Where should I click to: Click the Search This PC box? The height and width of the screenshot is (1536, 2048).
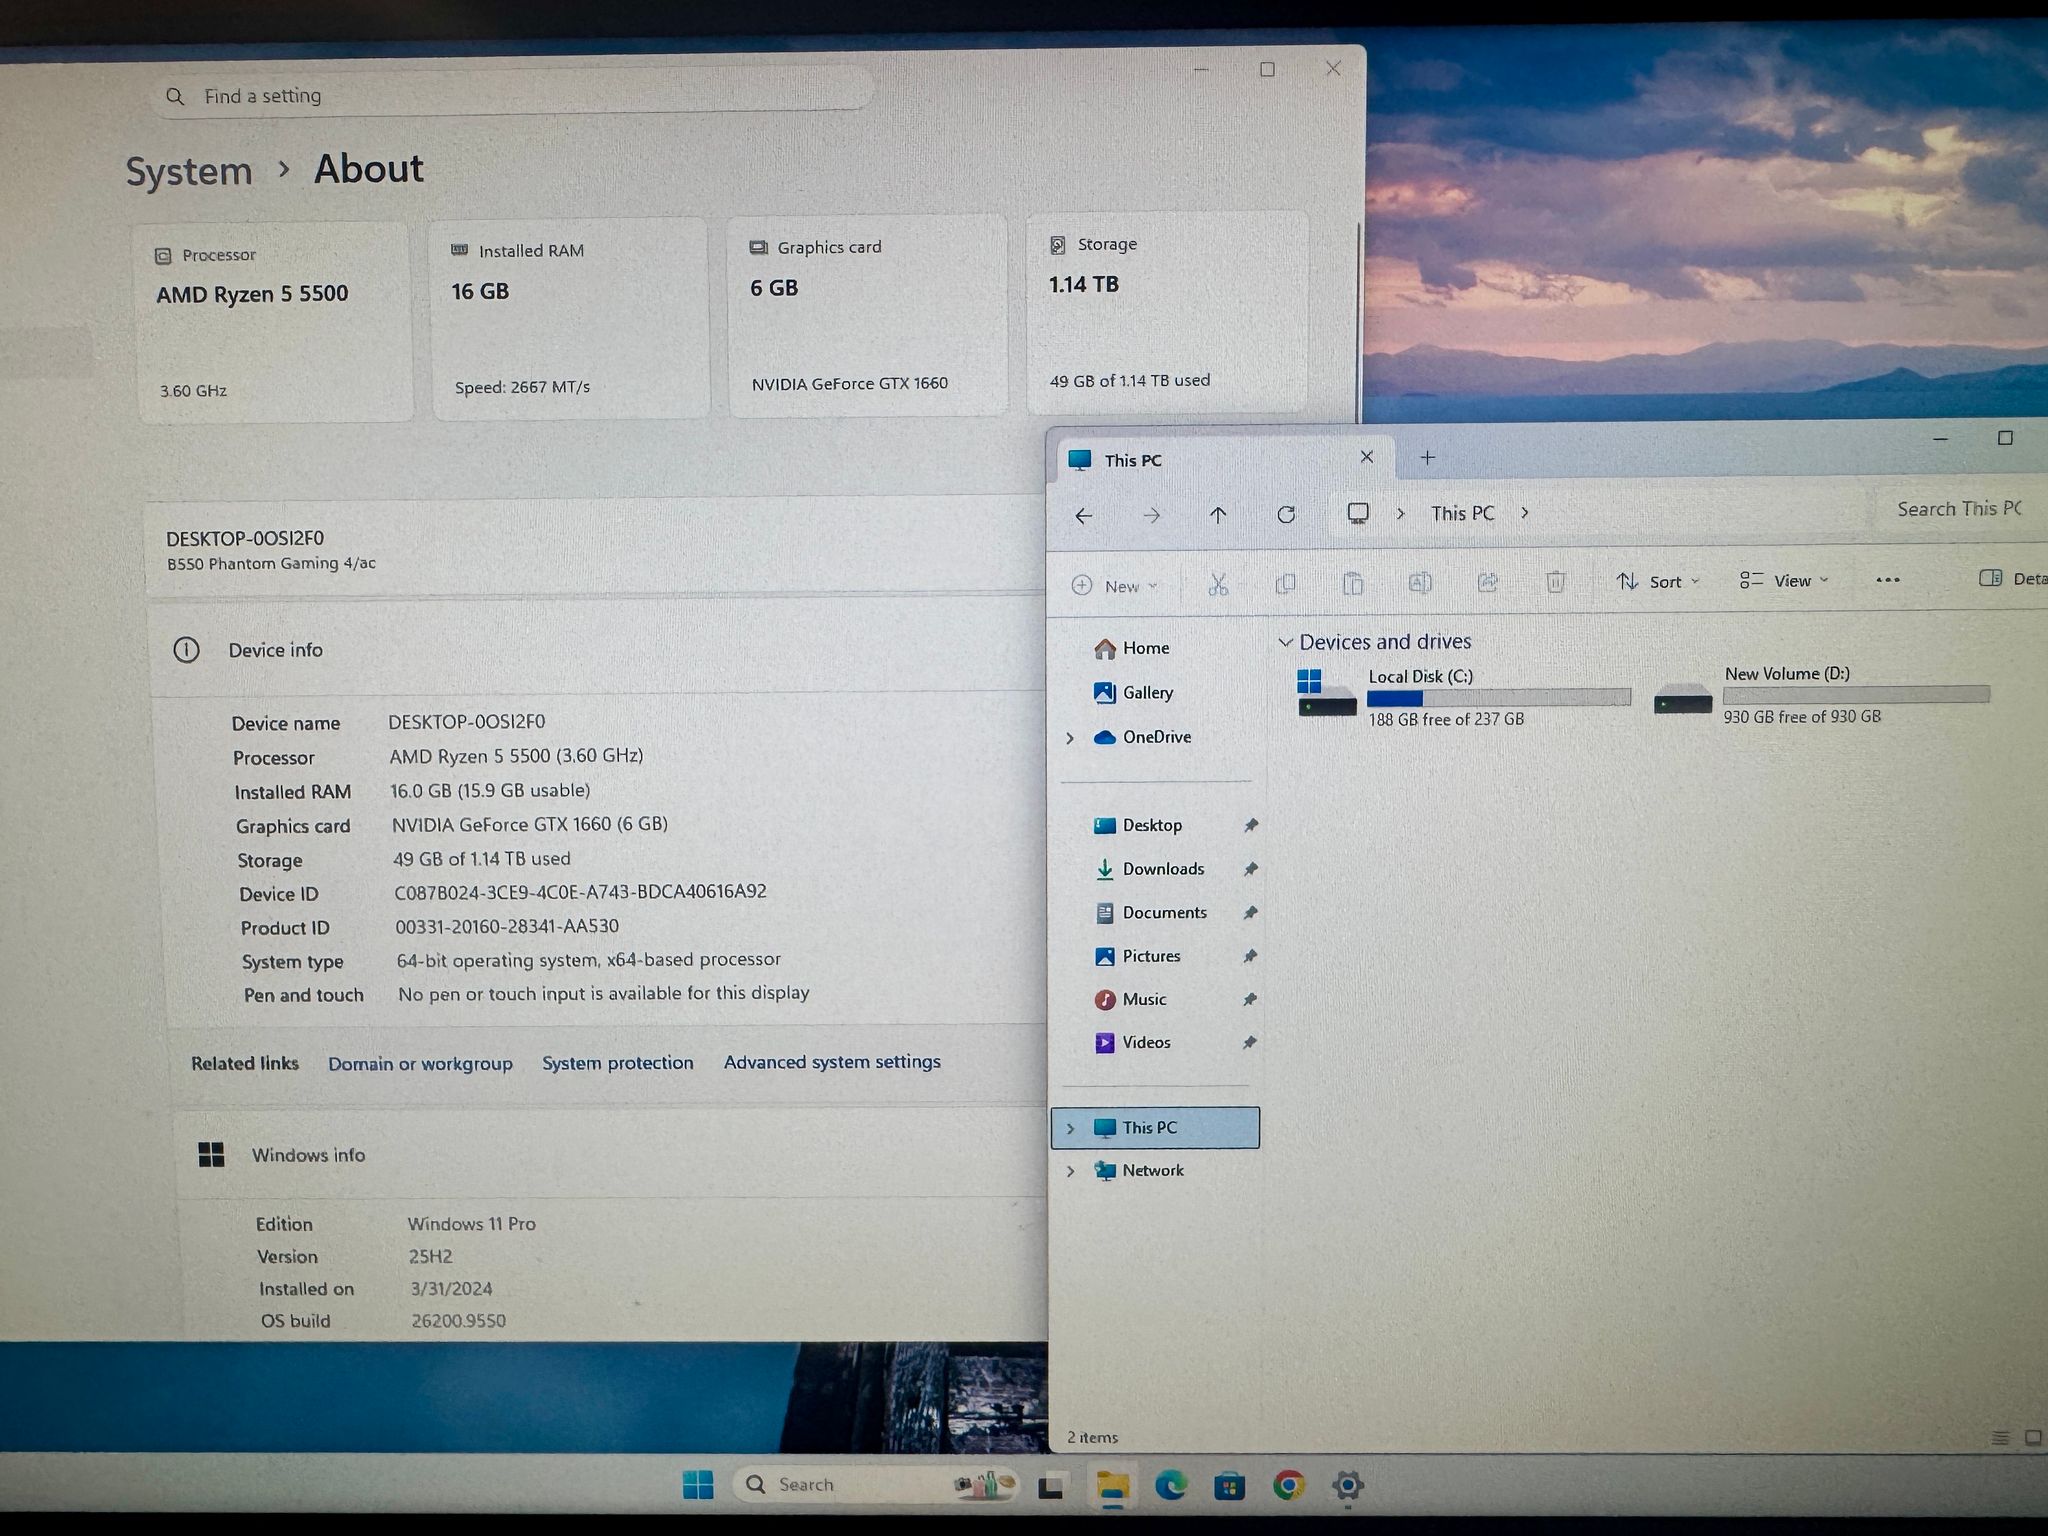pyautogui.click(x=1962, y=509)
